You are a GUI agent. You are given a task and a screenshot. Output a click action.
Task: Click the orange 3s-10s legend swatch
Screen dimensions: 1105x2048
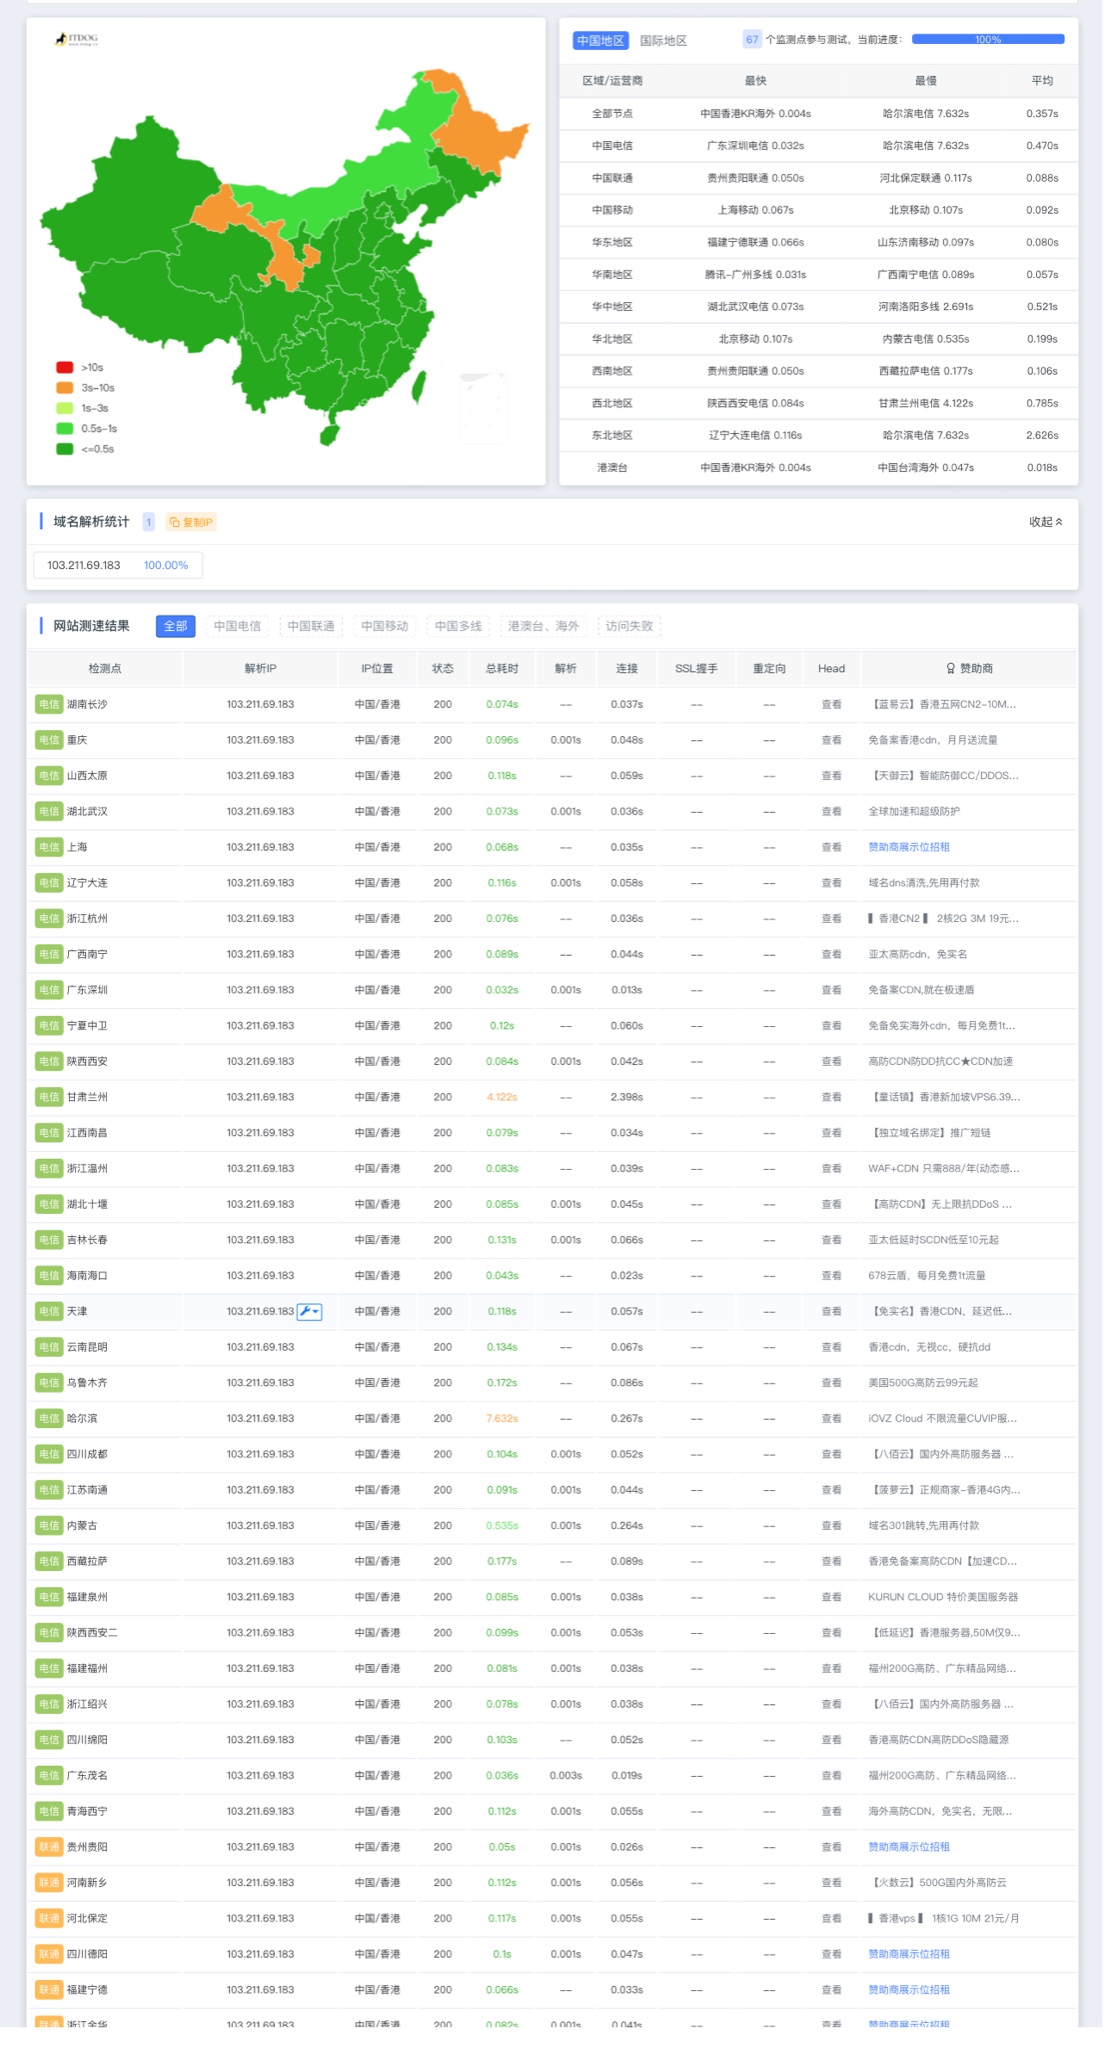65,388
